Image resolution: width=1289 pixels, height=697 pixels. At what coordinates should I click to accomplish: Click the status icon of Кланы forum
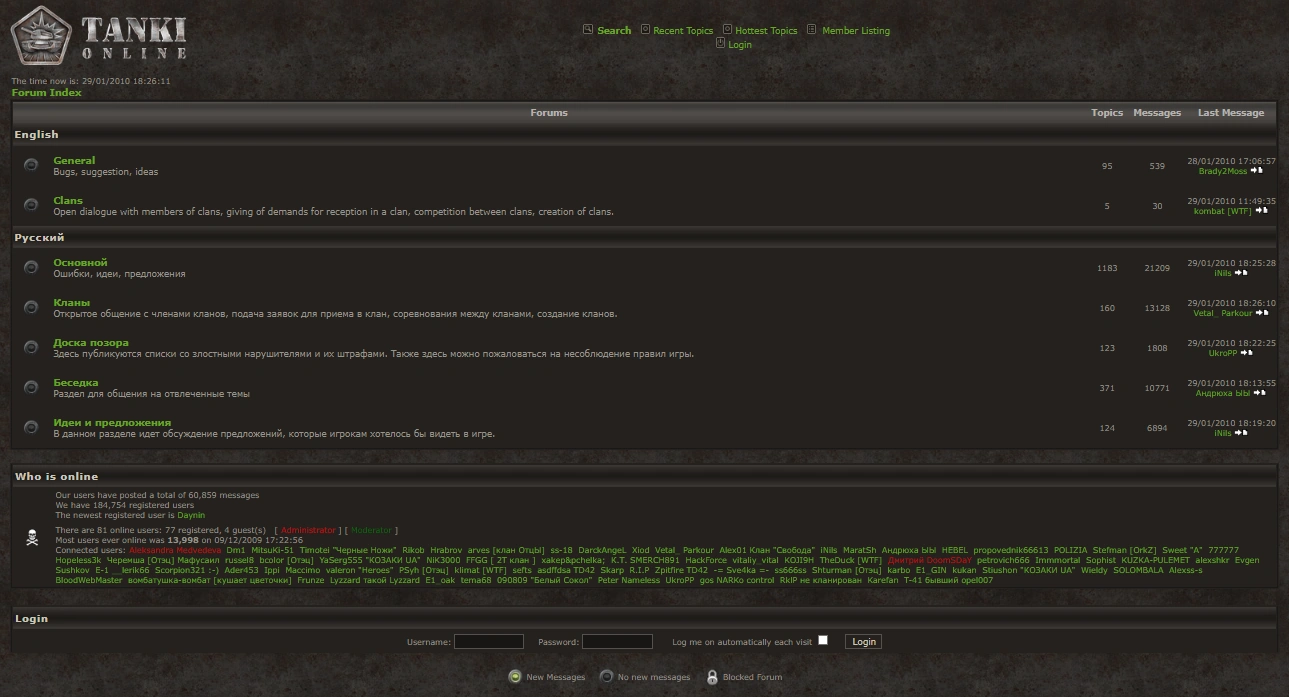31,307
